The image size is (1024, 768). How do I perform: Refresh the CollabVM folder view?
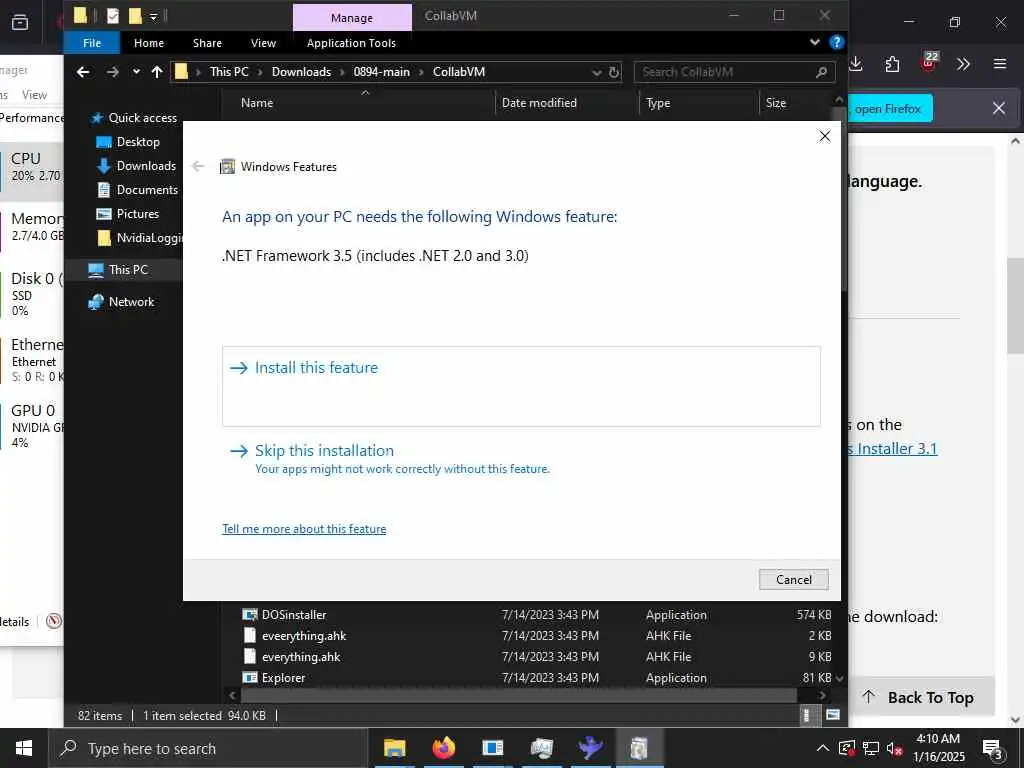pyautogui.click(x=614, y=72)
